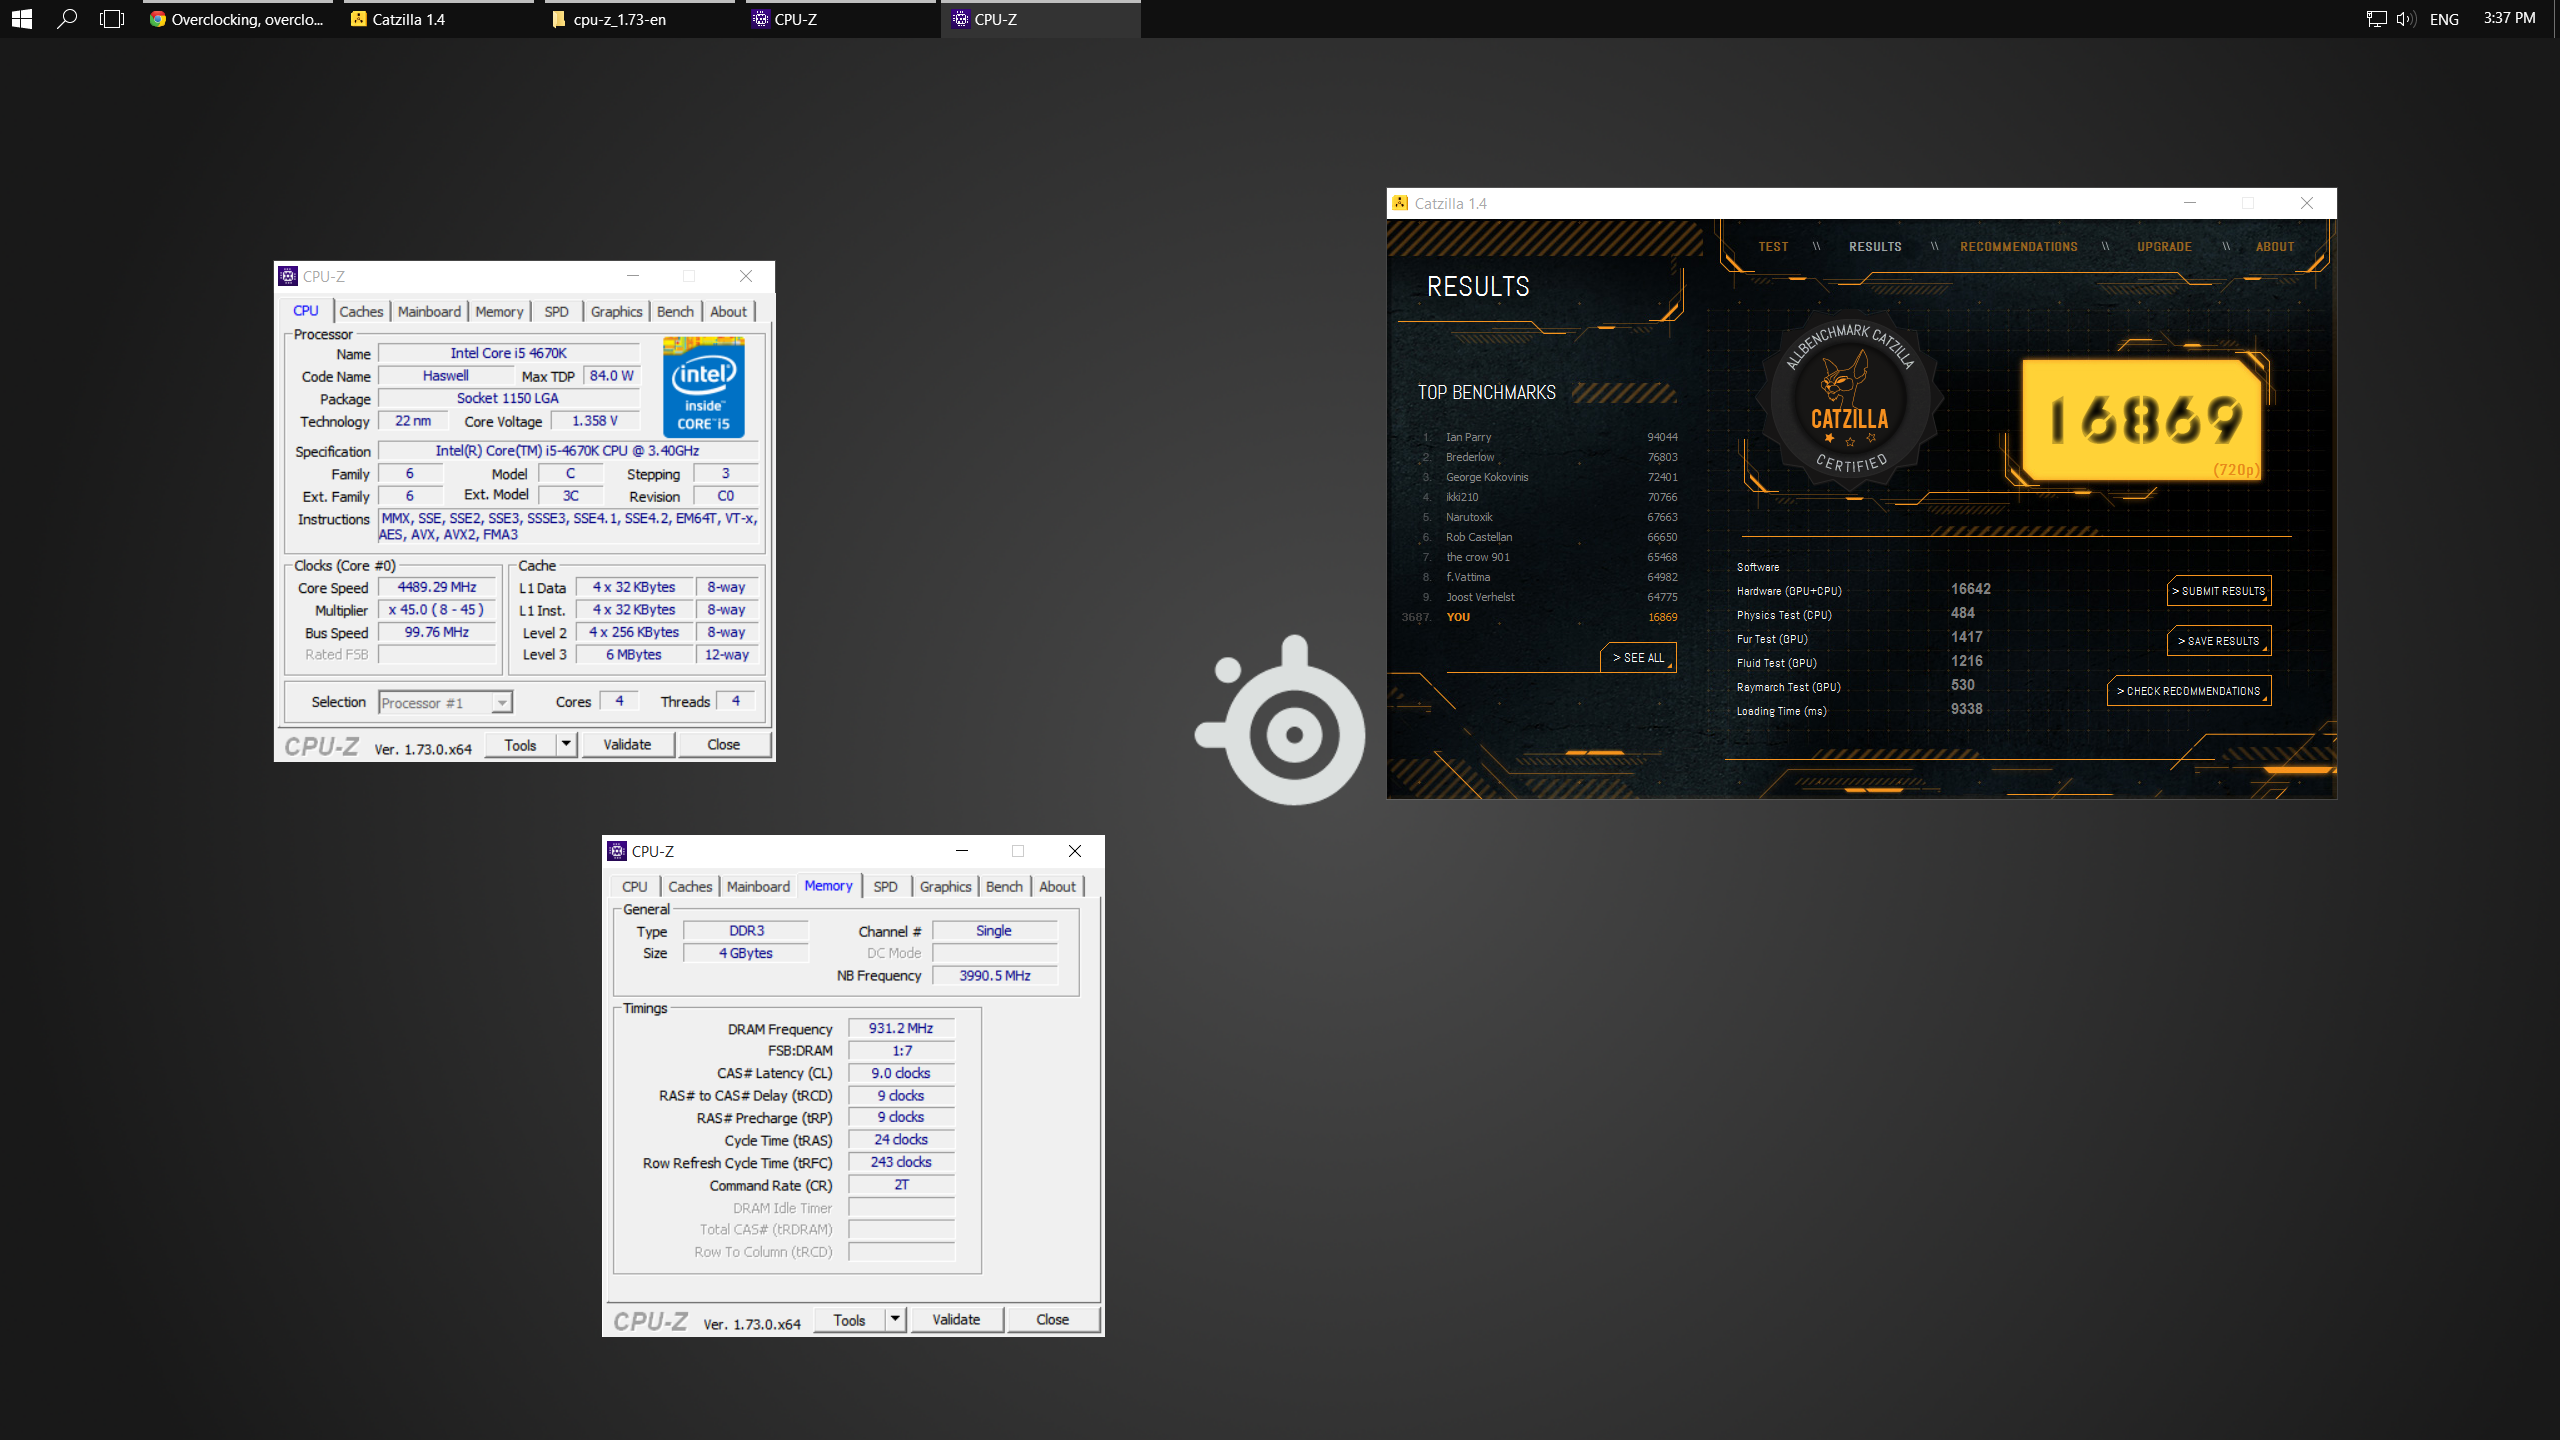Open Memory tab in the top CPU-Z window
Viewport: 2560px width, 1440px height.
499,311
